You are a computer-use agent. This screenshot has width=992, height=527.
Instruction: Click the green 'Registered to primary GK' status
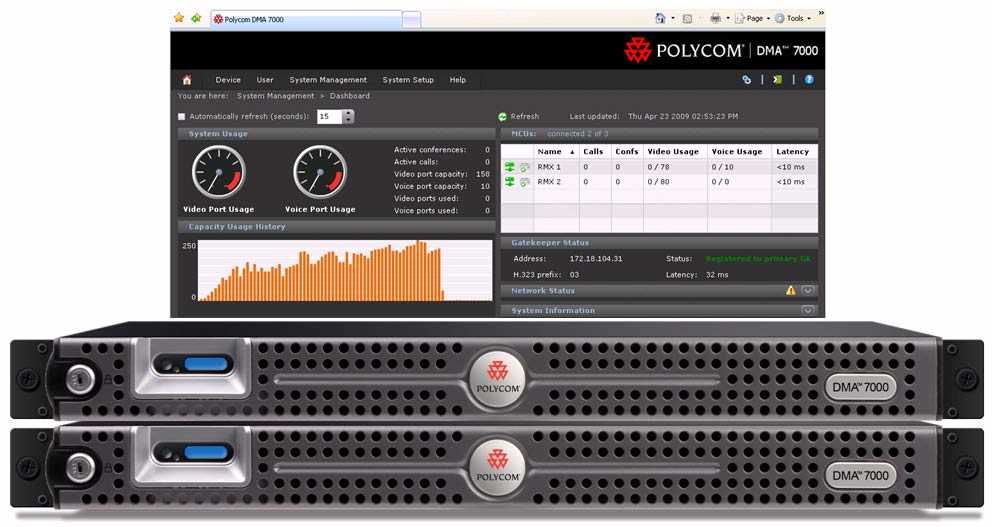758,259
